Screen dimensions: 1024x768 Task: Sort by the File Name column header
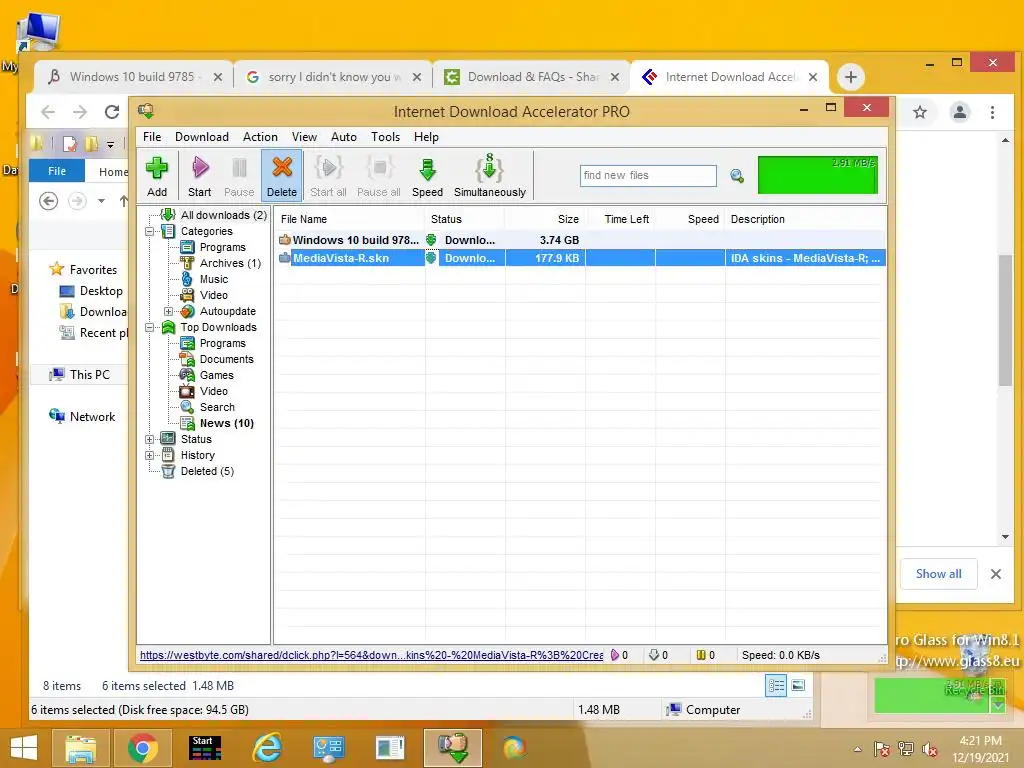click(349, 219)
